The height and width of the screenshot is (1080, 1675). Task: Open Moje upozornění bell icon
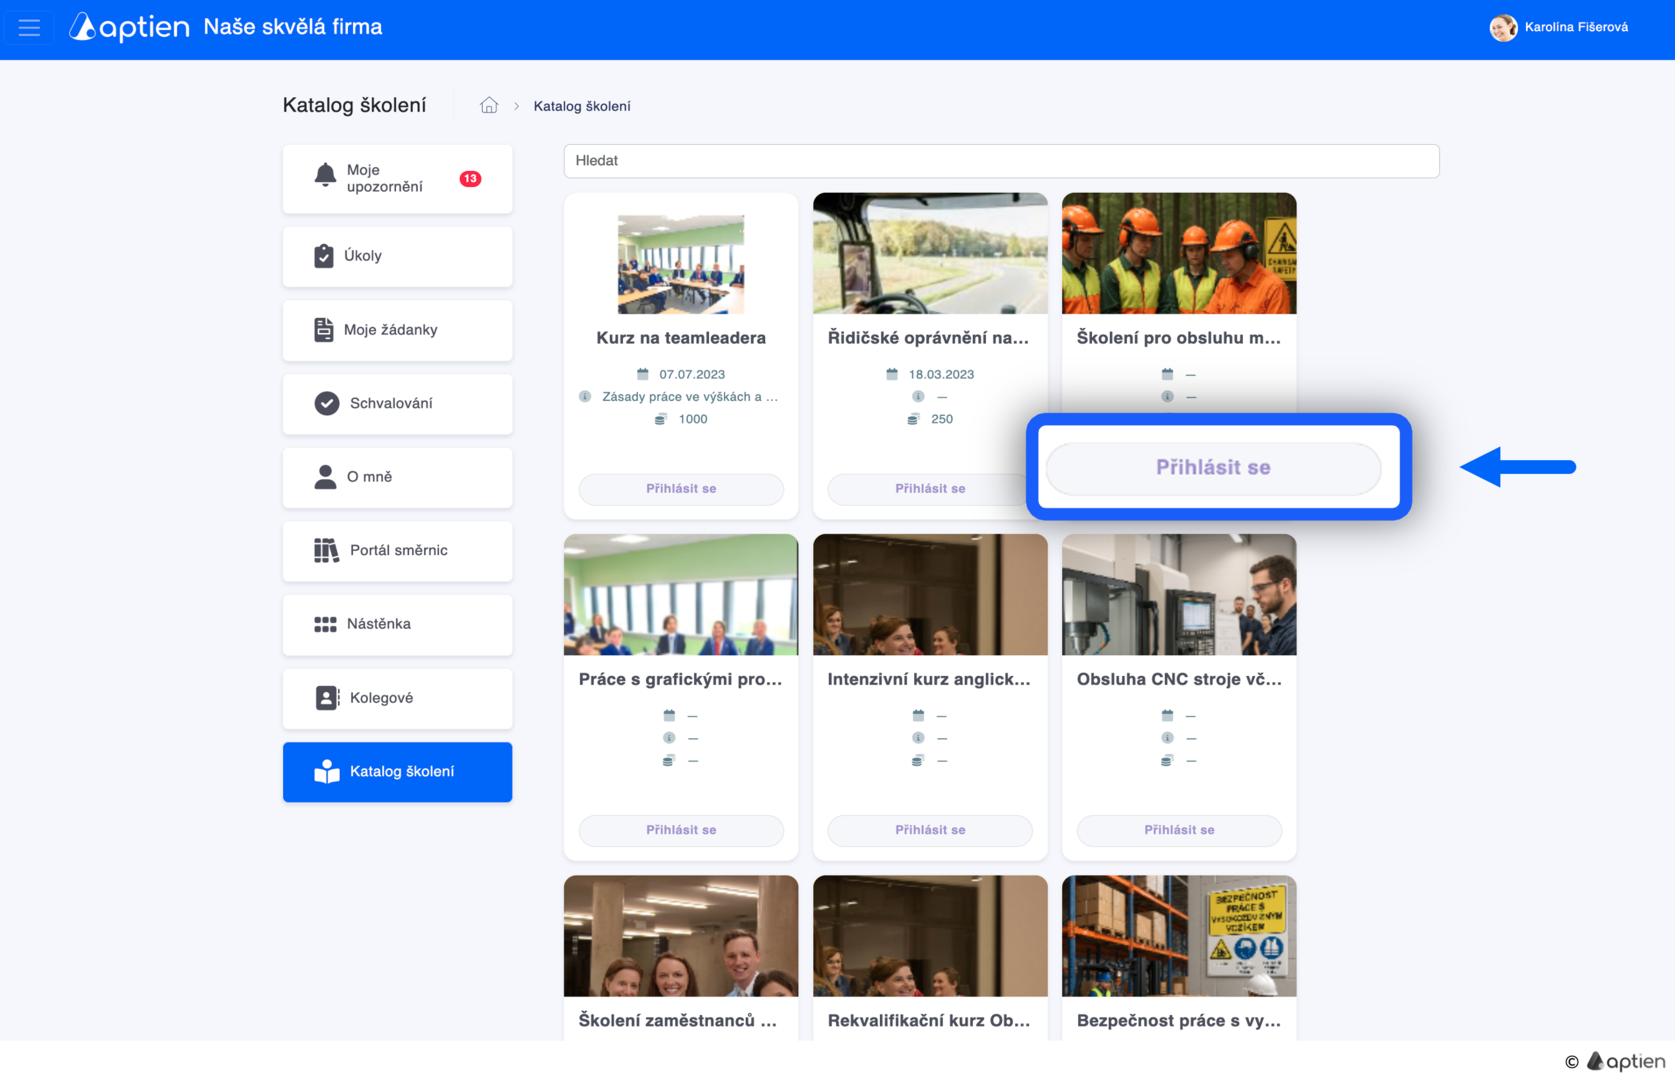(x=325, y=176)
